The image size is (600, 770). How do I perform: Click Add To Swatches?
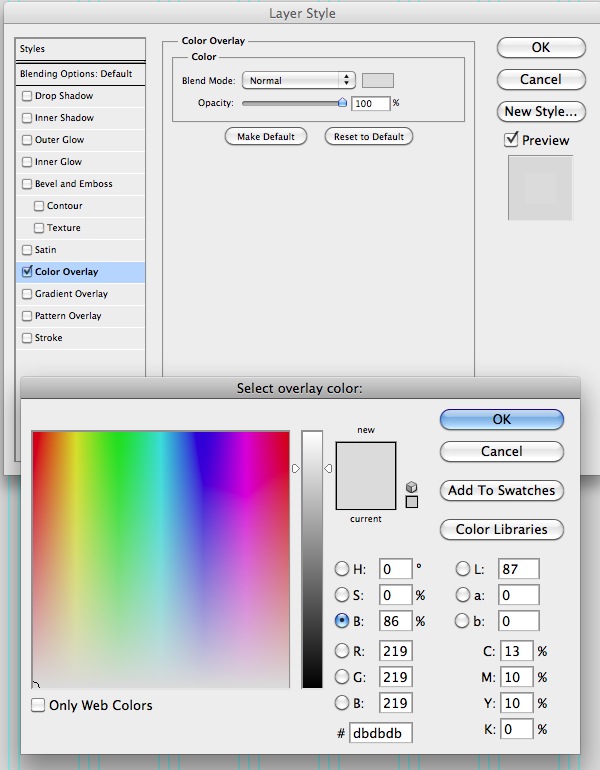coord(502,490)
